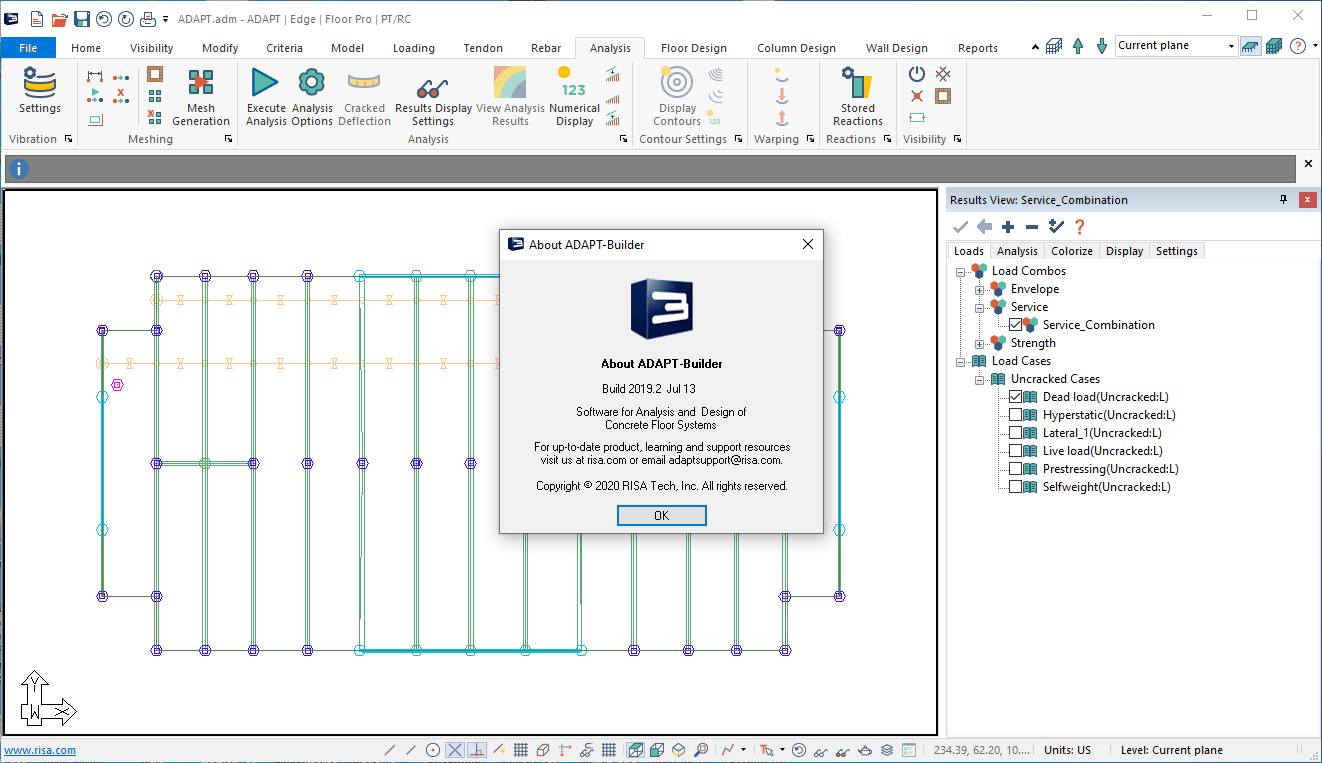Open the www.risa.com link

point(40,750)
